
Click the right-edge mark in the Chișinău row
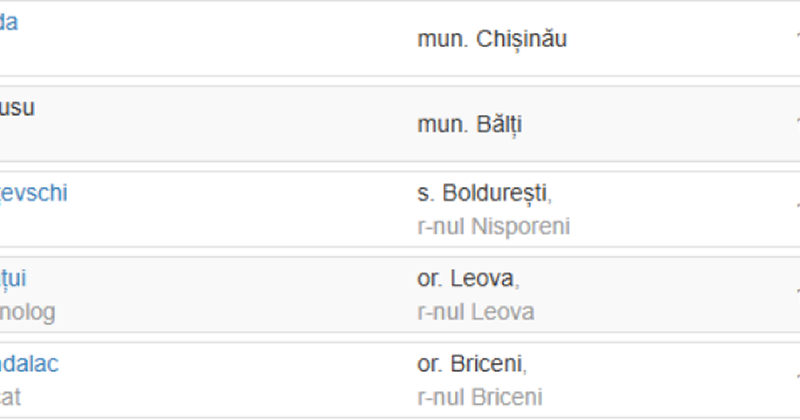tap(796, 36)
